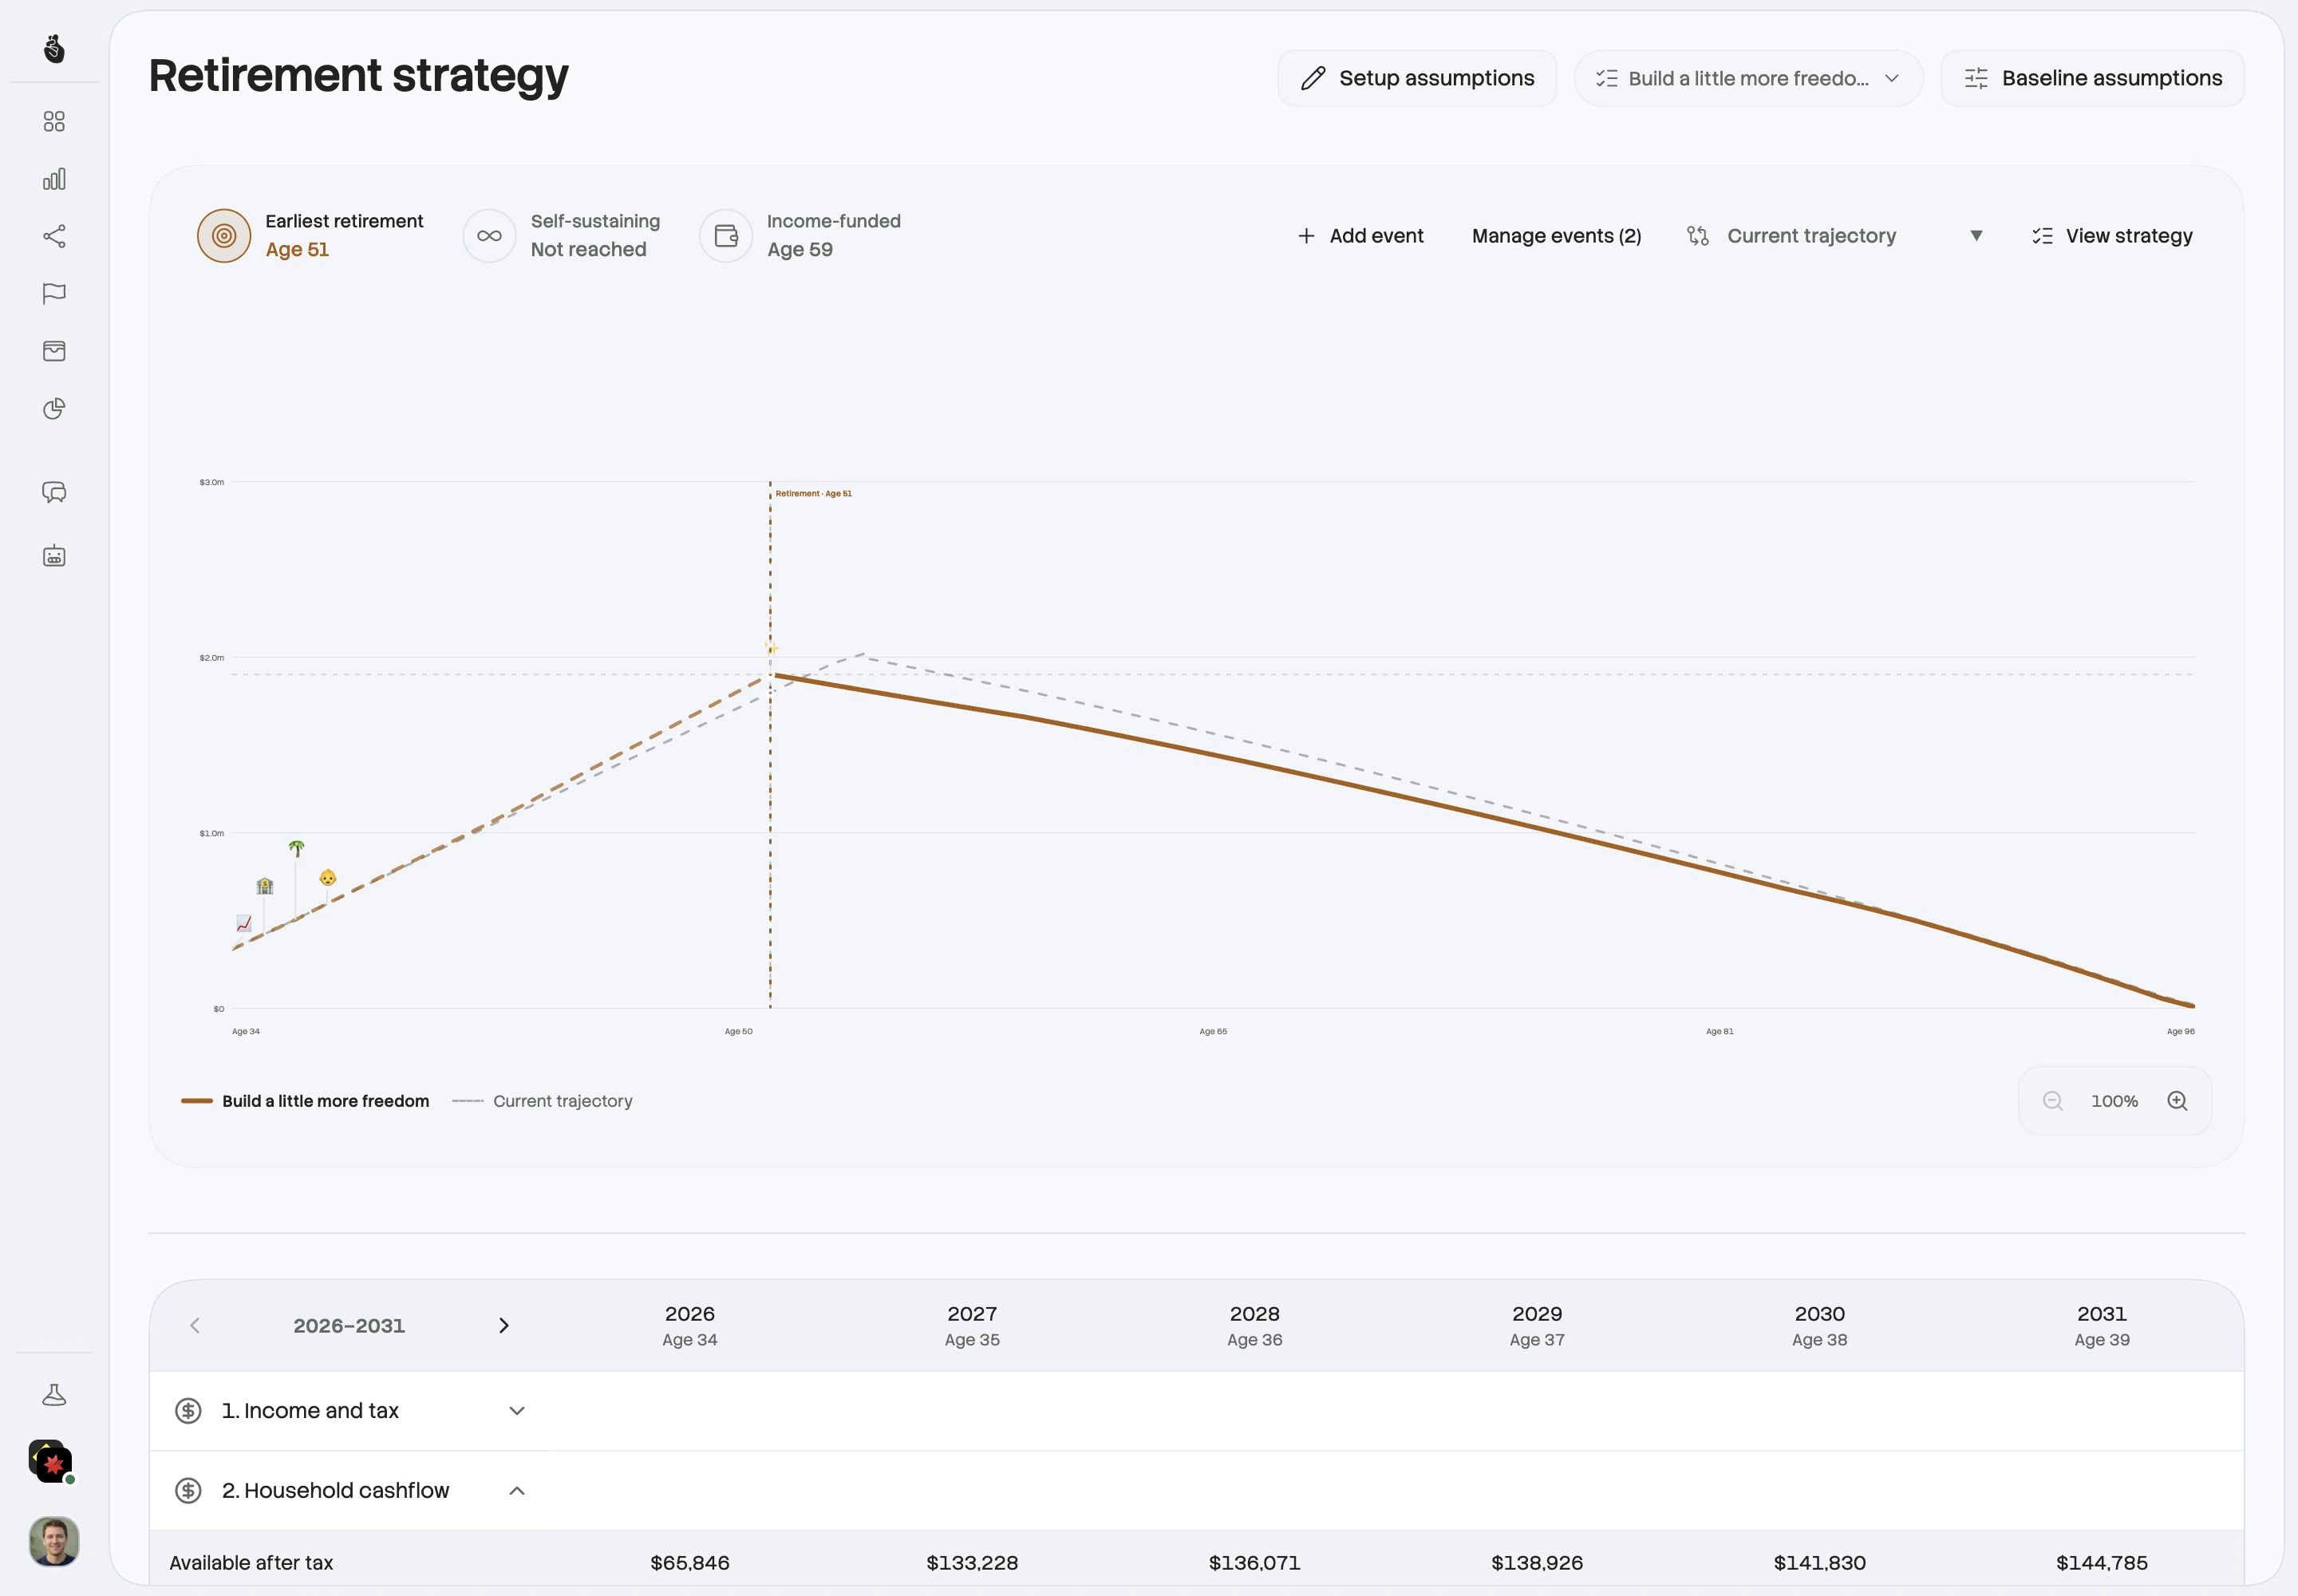2298x1596 pixels.
Task: Click the 2031 Age 39 column header
Action: [2102, 1326]
